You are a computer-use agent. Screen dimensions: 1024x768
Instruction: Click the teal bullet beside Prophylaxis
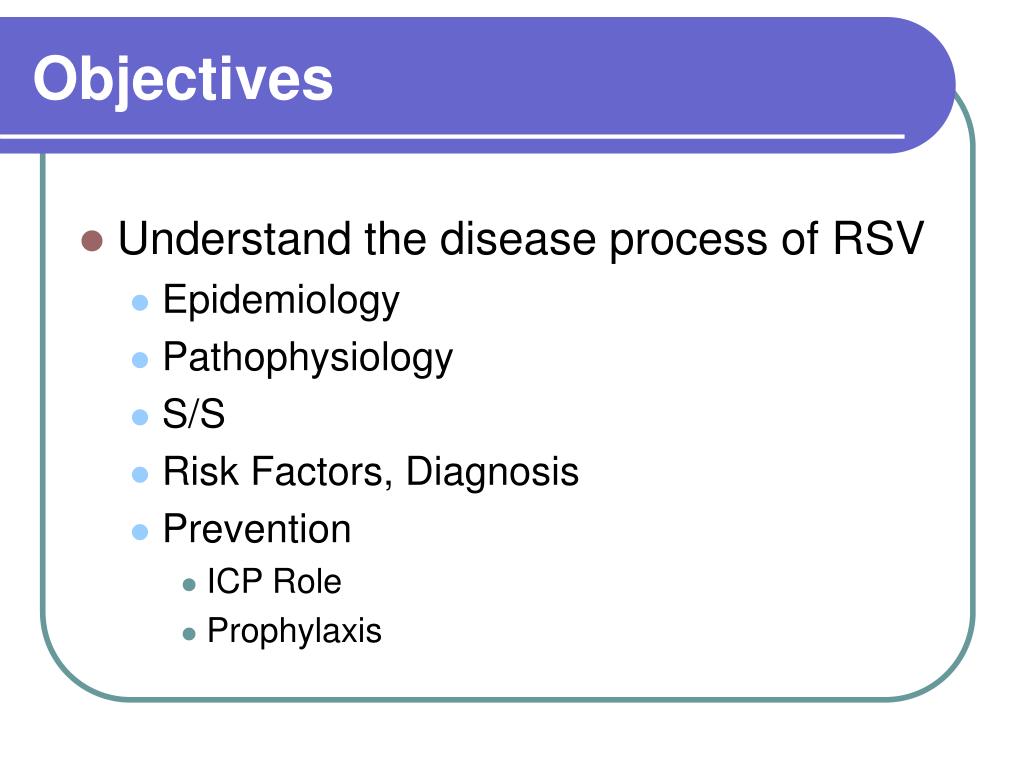[x=189, y=634]
